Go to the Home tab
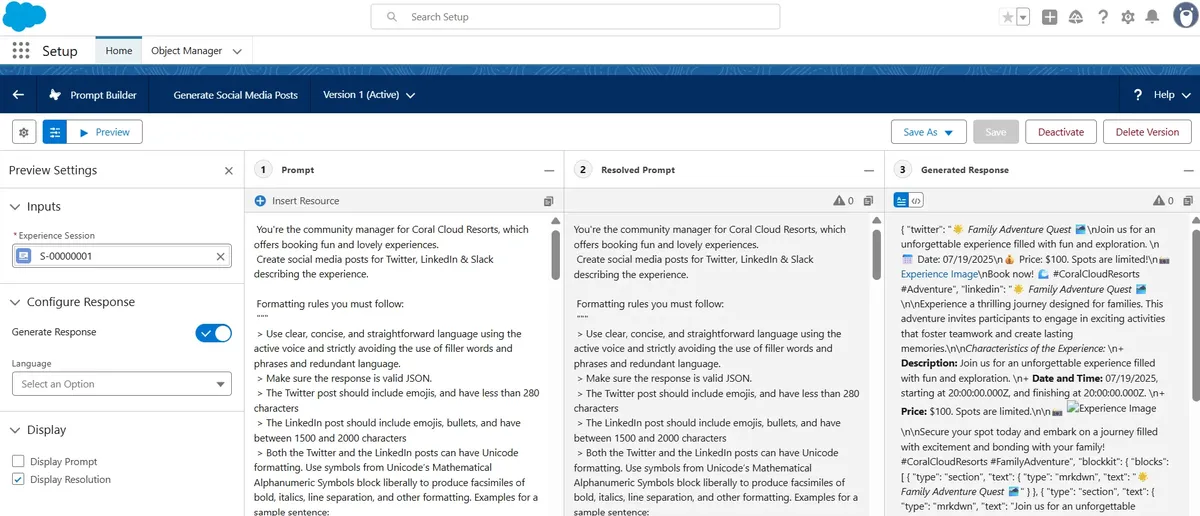This screenshot has height=516, width=1200. [119, 51]
